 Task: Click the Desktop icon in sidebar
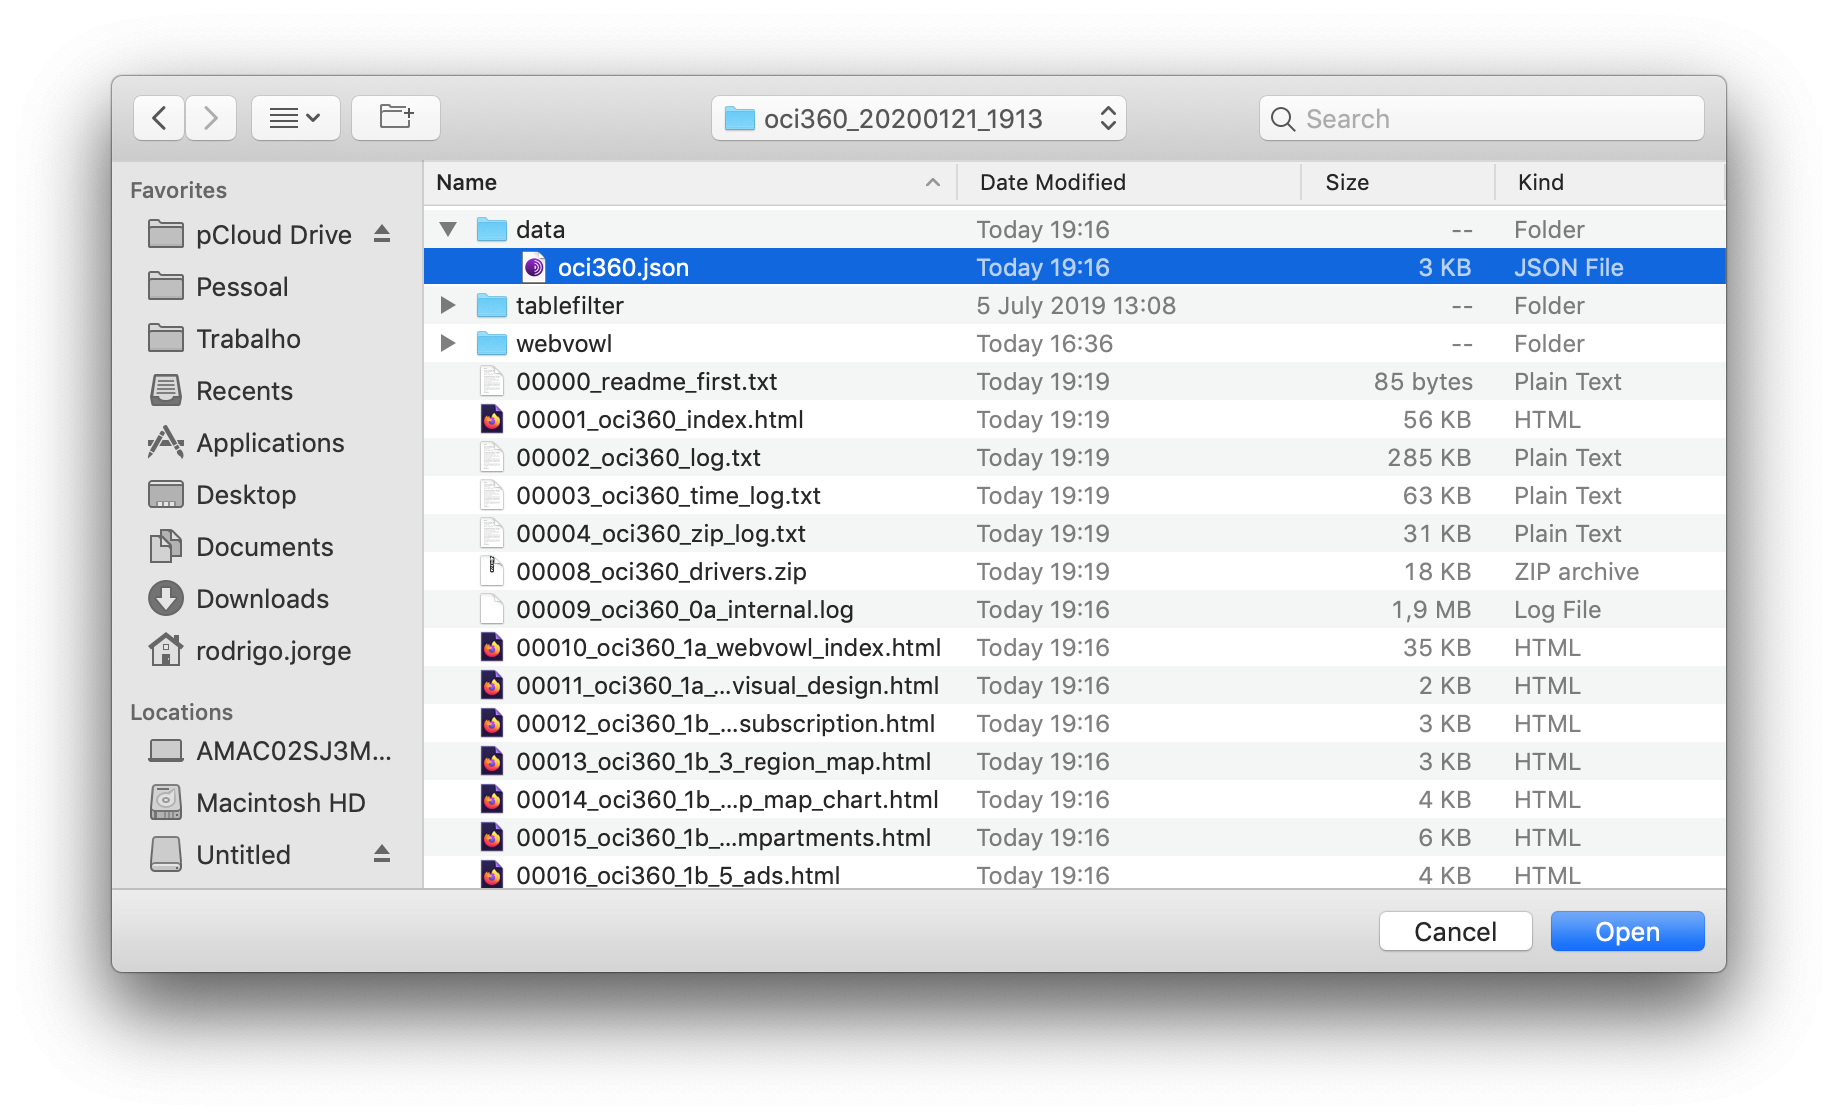pyautogui.click(x=166, y=494)
